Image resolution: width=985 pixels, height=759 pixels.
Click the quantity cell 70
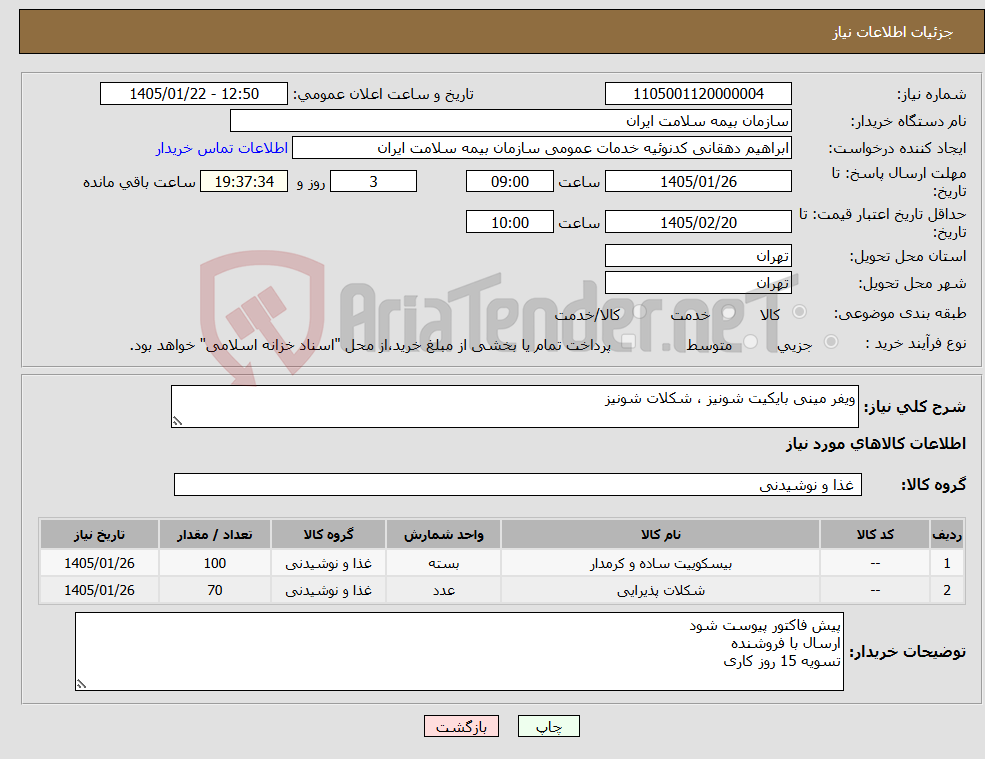[215, 591]
